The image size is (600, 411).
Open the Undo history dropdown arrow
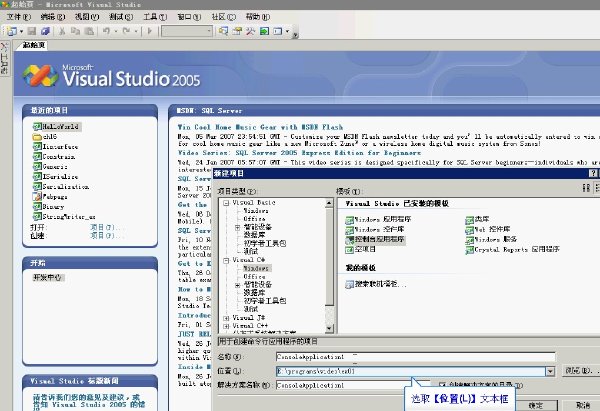coord(115,31)
